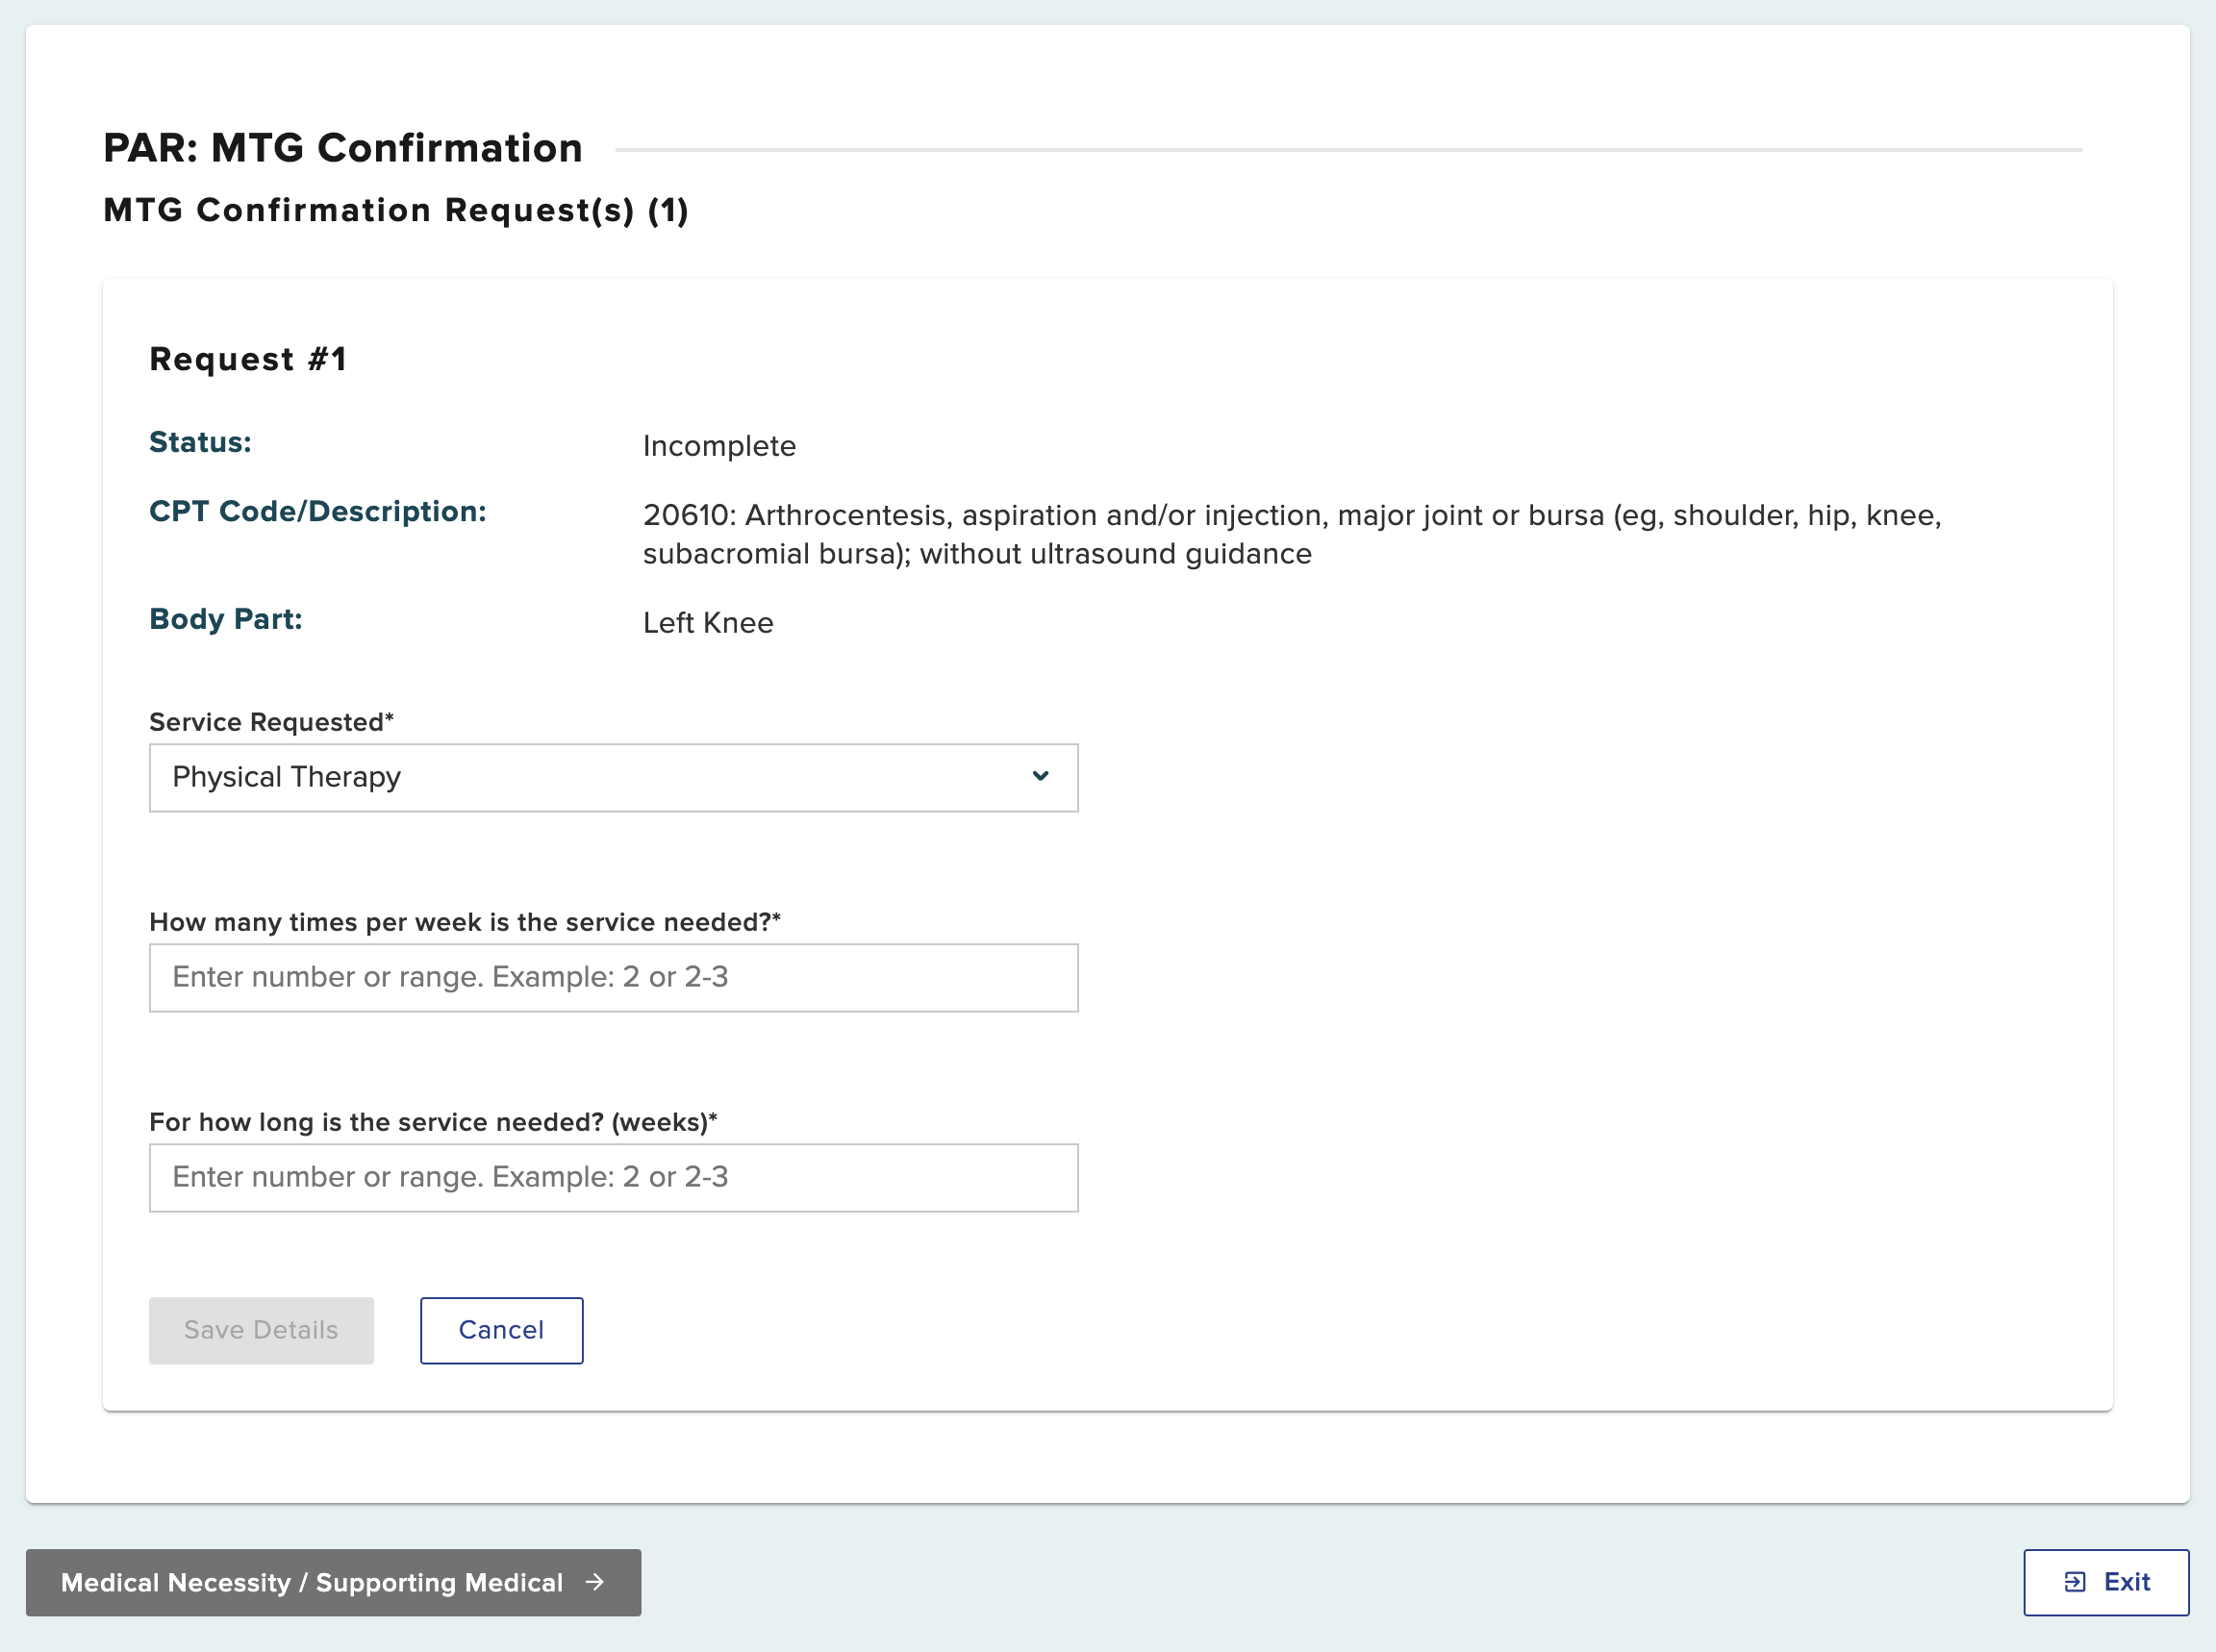The image size is (2216, 1652).
Task: Click the 'Body Part:' label
Action: pyautogui.click(x=226, y=619)
